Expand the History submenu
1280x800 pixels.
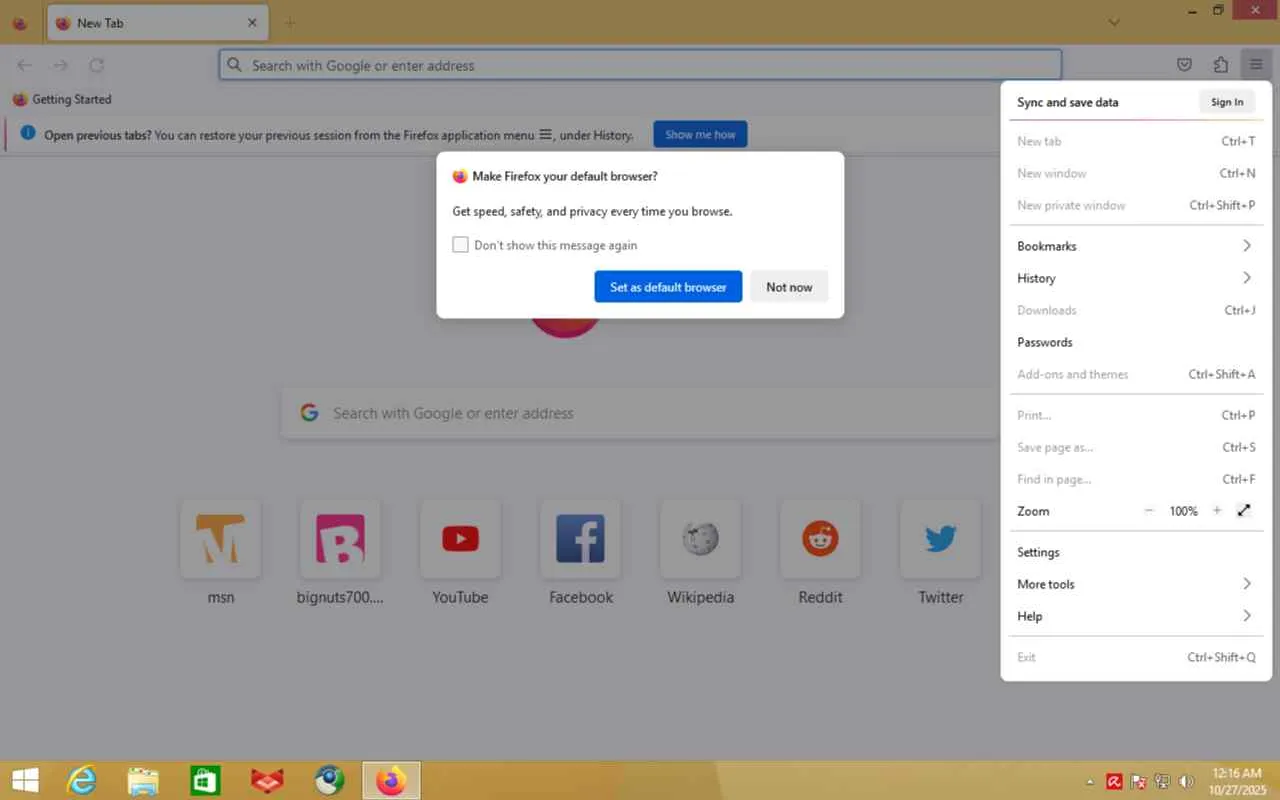1136,278
